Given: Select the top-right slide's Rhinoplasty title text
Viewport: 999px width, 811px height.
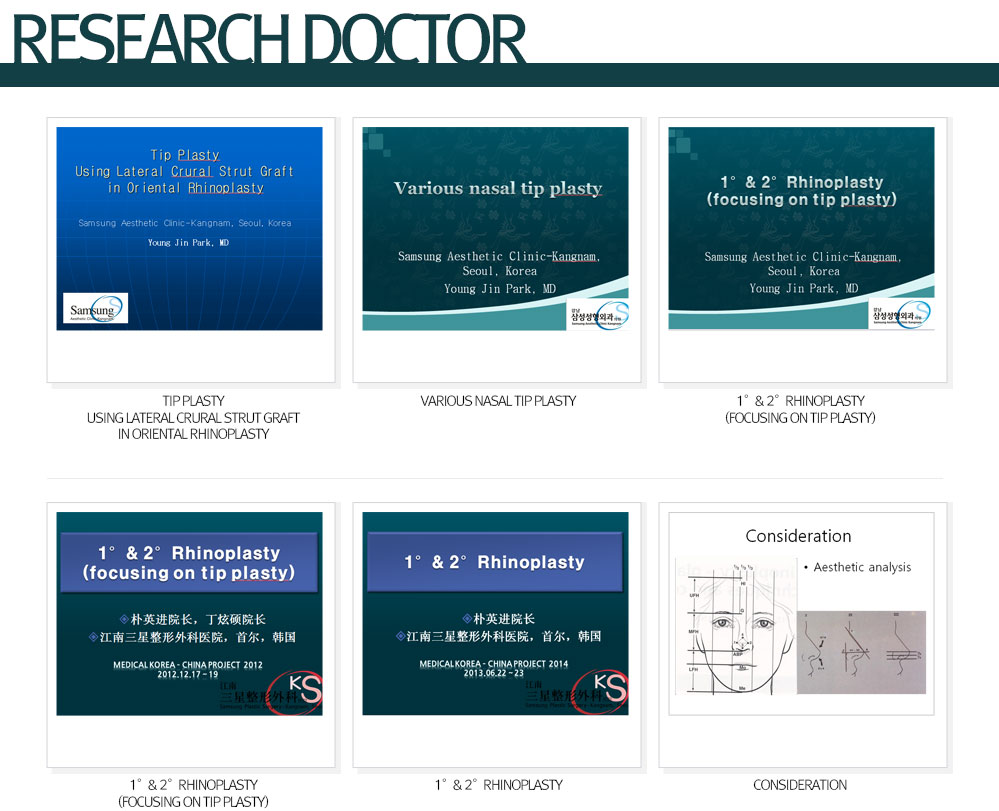Looking at the screenshot, I should pos(801,190).
